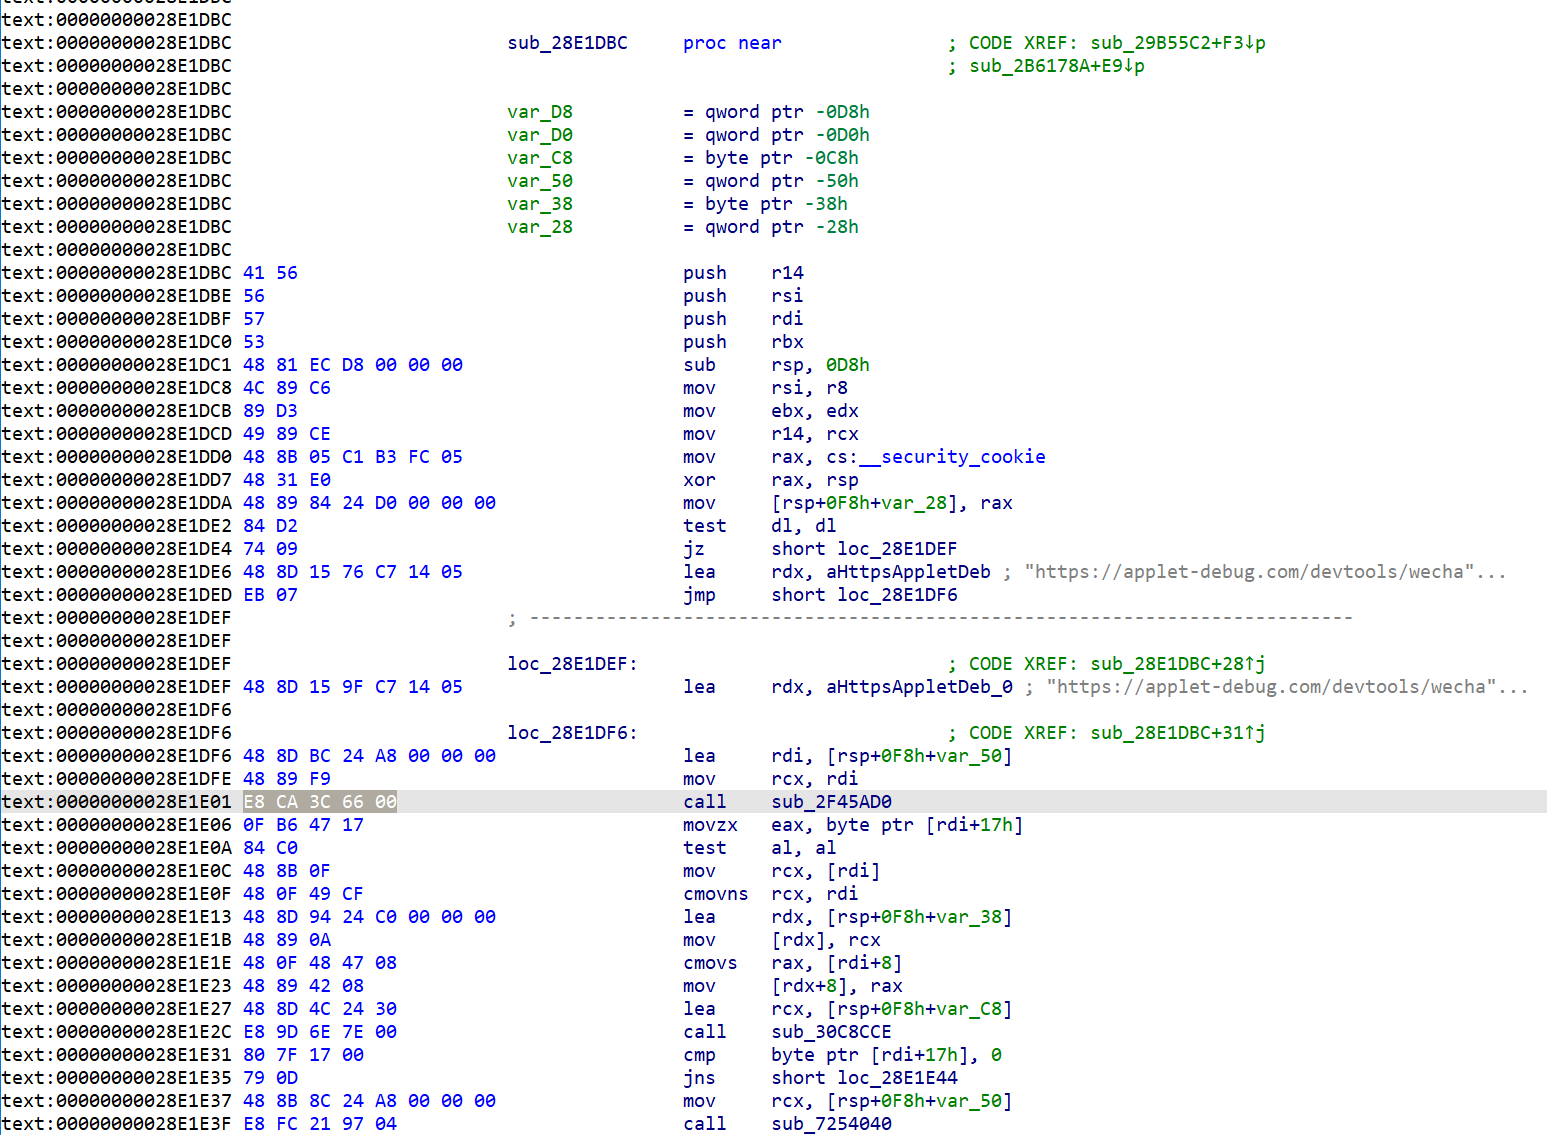Select the var_C8 variable definition
Viewport: 1547px width, 1135px height.
pyautogui.click(x=539, y=158)
